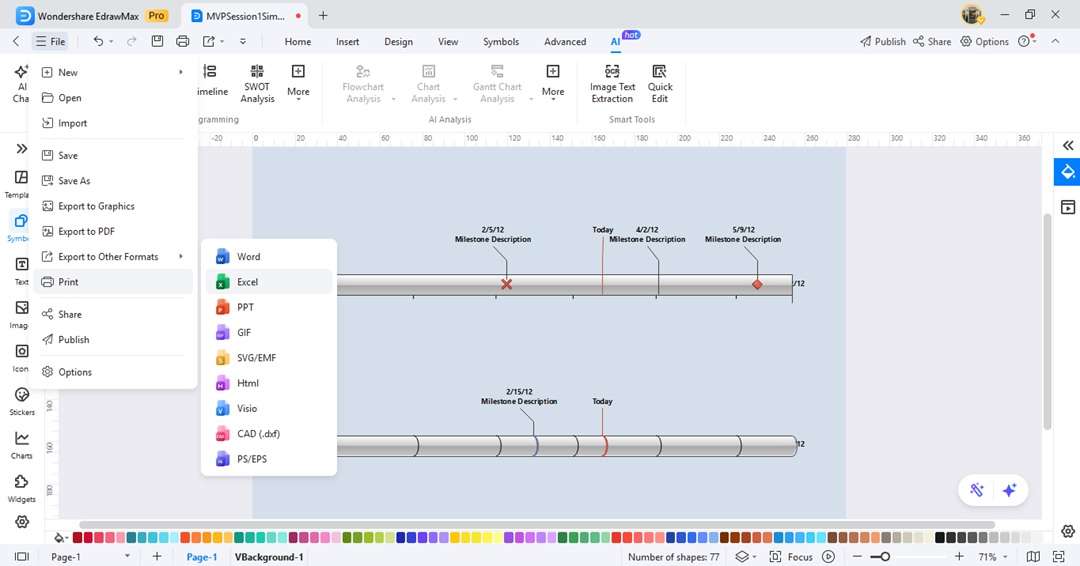This screenshot has width=1080, height=566.
Task: Open the Stickers panel in sidebar
Action: [x=22, y=401]
